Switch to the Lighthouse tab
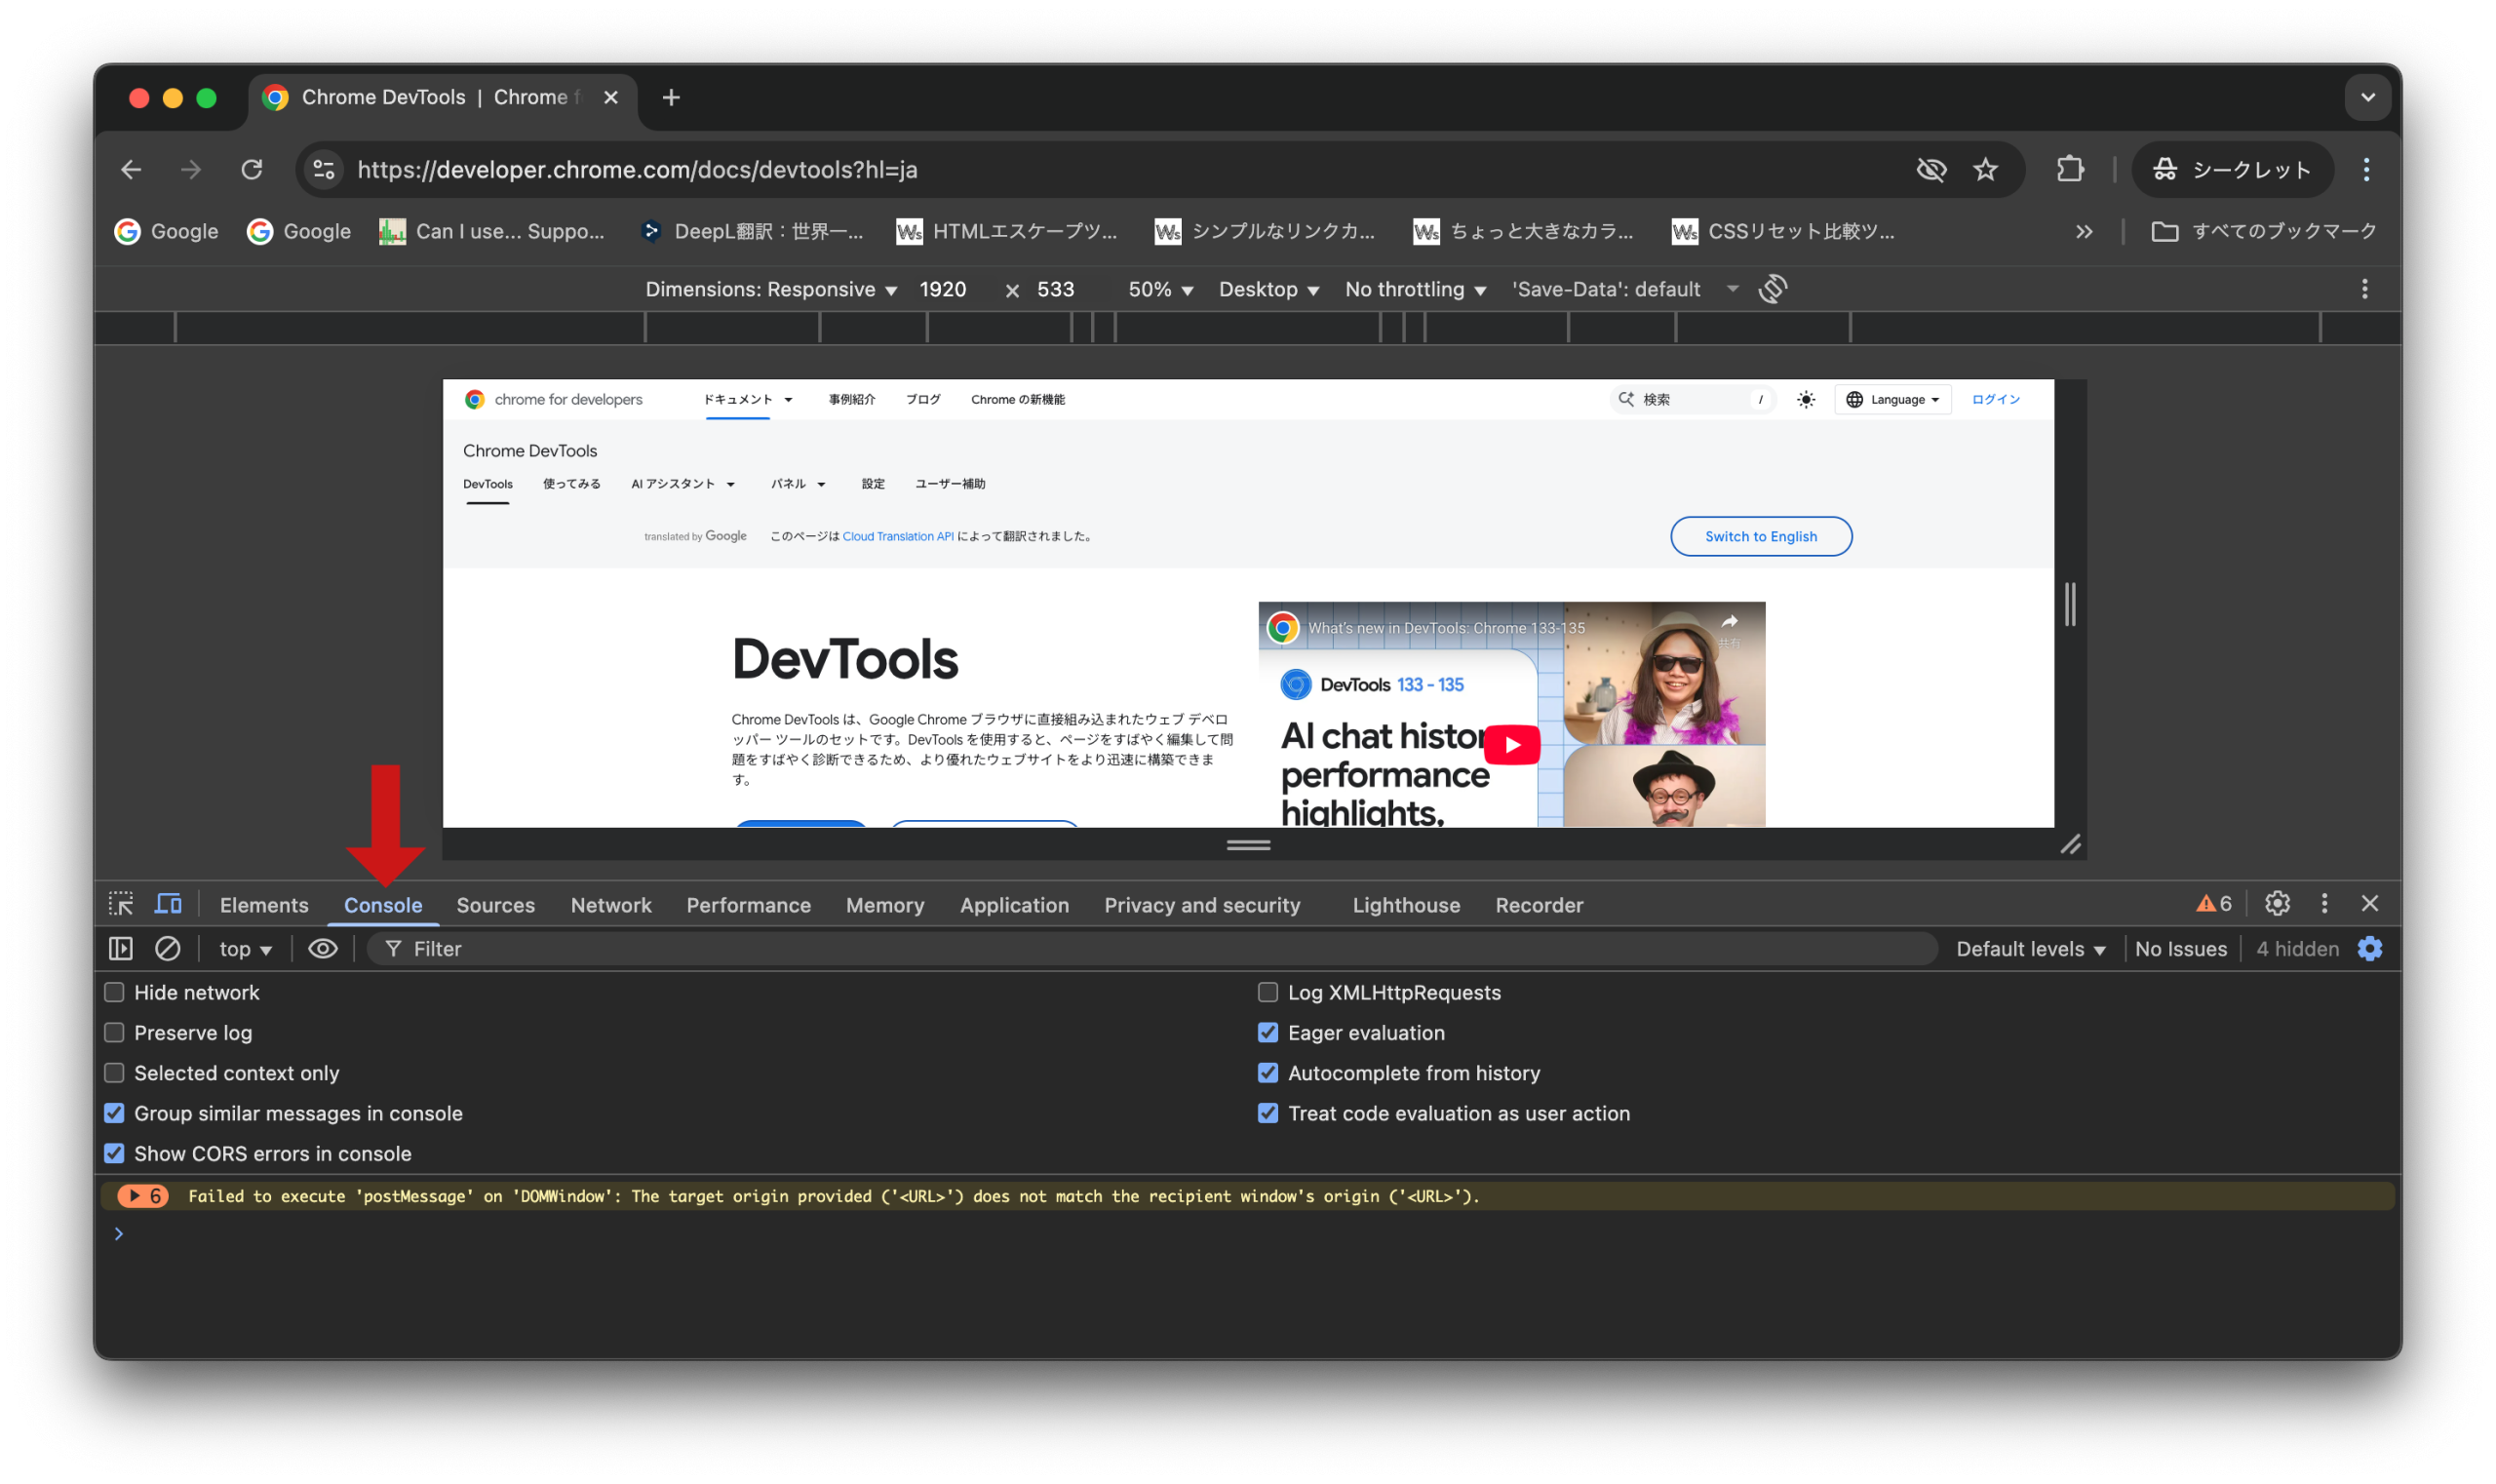The image size is (2496, 1484). tap(1405, 904)
